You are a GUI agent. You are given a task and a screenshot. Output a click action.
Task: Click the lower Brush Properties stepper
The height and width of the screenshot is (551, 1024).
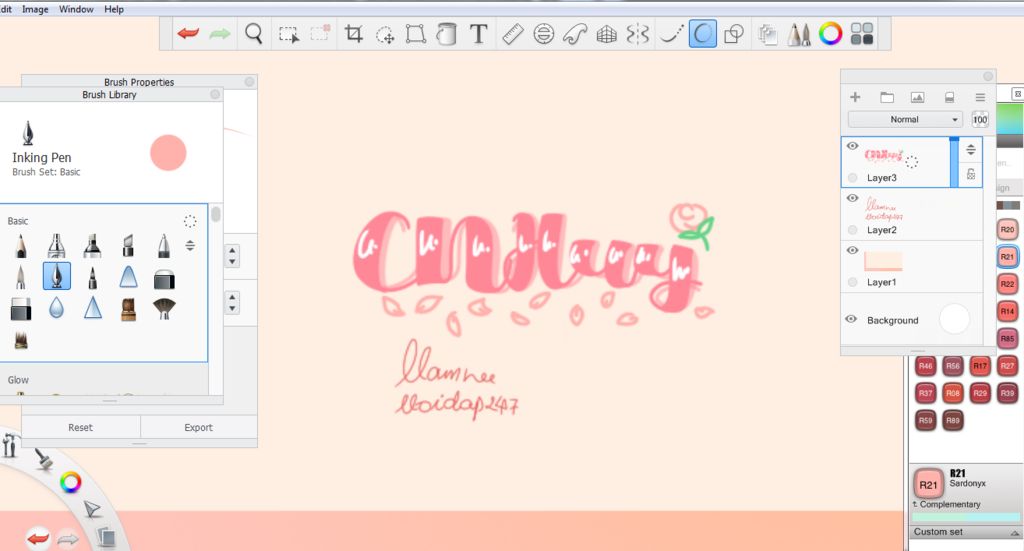pos(232,303)
